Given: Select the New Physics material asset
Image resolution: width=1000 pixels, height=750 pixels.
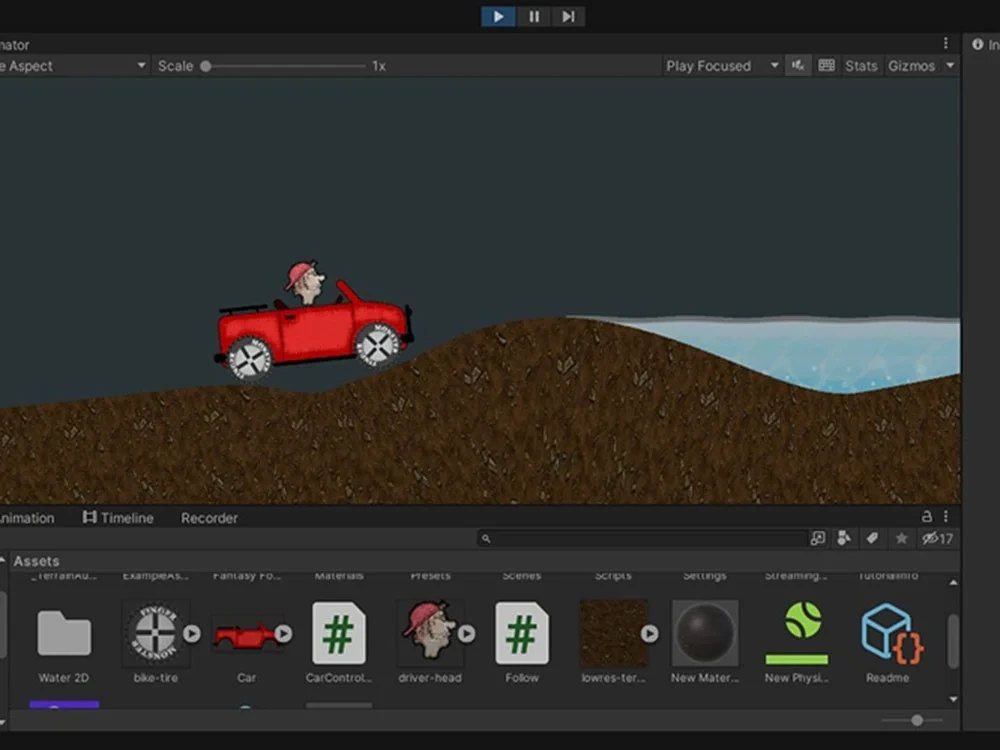Looking at the screenshot, I should [x=797, y=634].
